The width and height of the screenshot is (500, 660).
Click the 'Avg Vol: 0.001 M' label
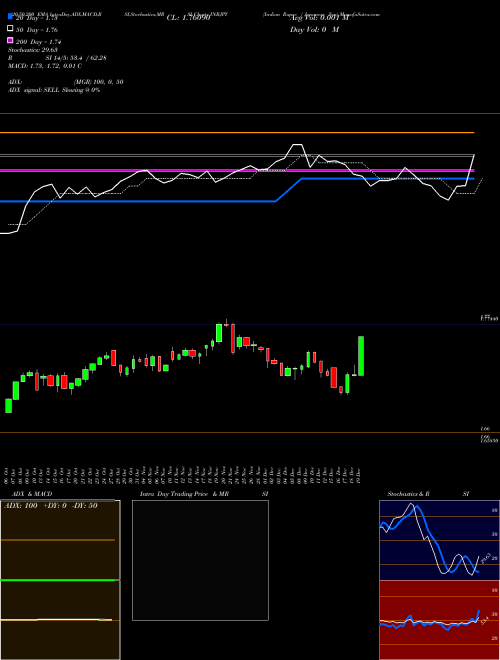tap(319, 18)
